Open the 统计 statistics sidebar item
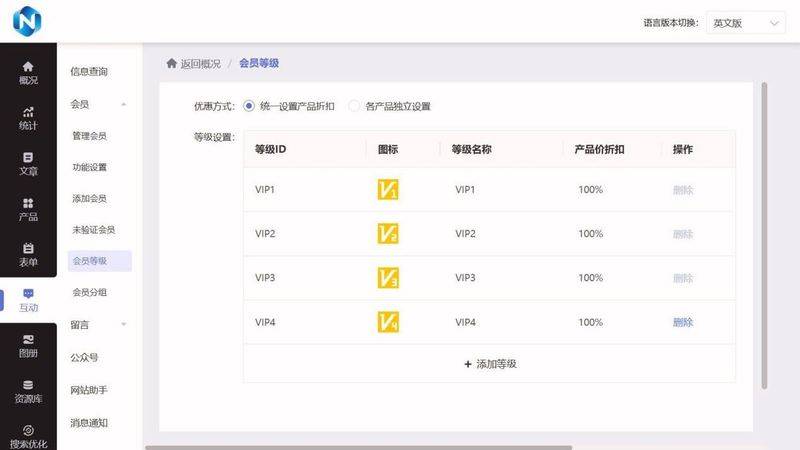Screen dimensions: 800x450 point(28,118)
